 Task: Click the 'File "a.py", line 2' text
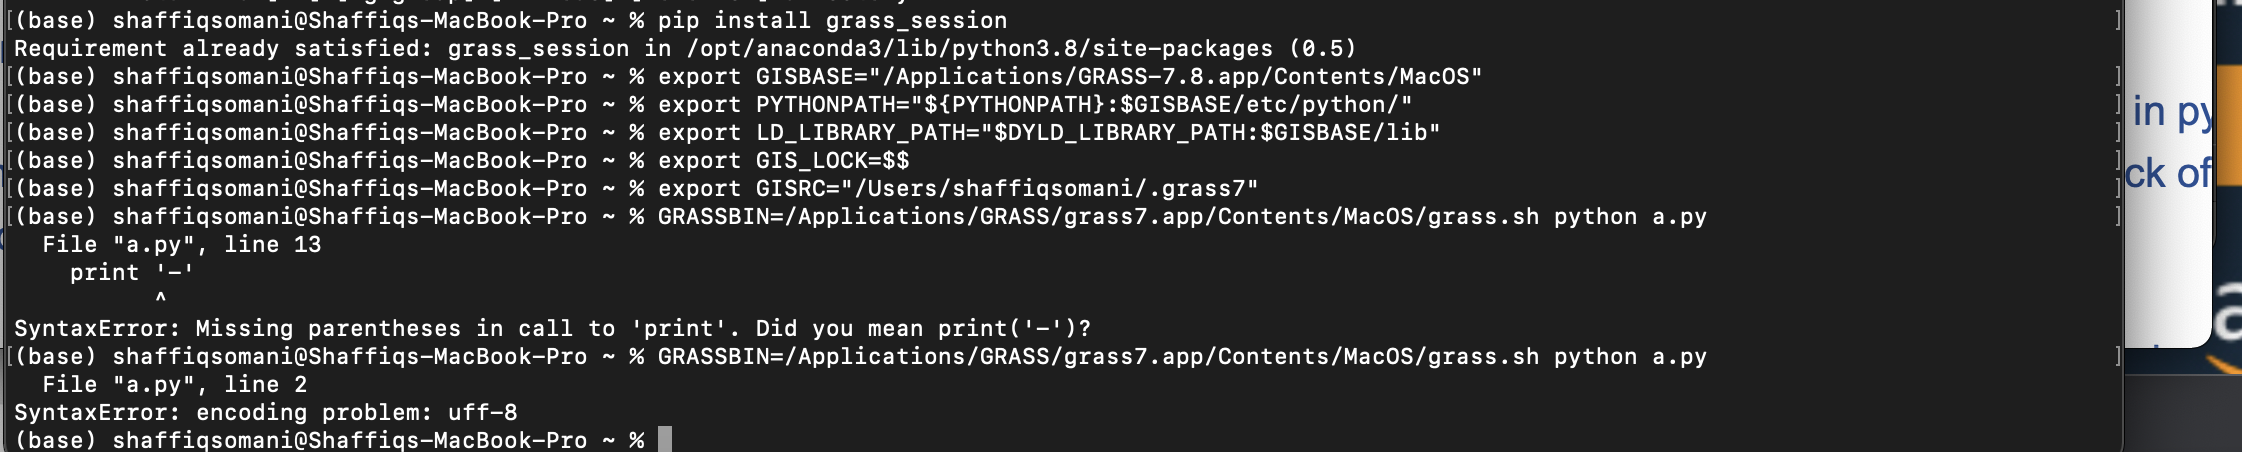(175, 384)
